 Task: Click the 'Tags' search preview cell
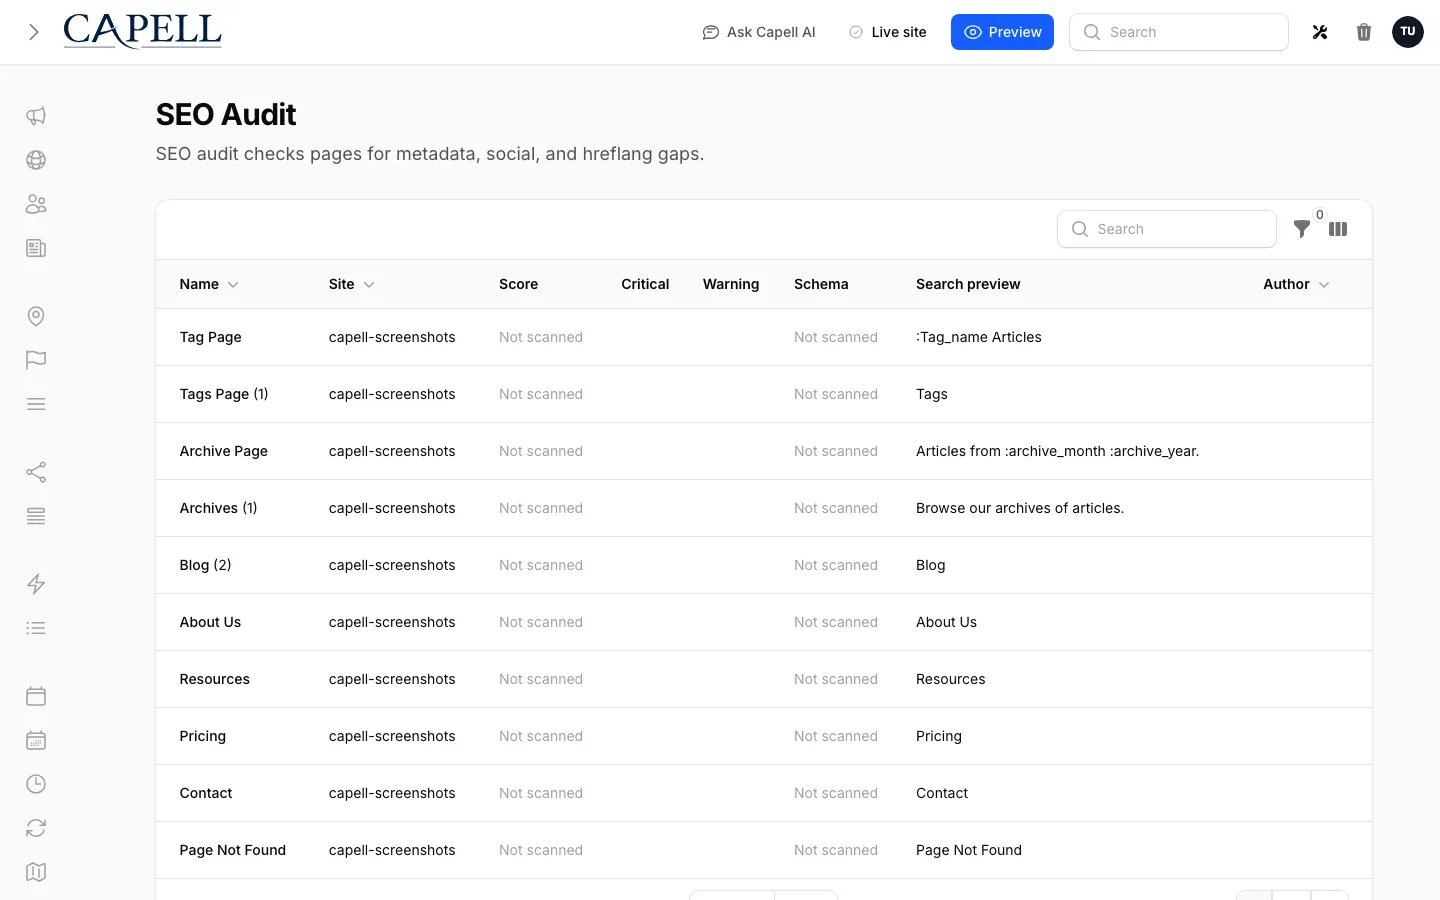(x=932, y=394)
